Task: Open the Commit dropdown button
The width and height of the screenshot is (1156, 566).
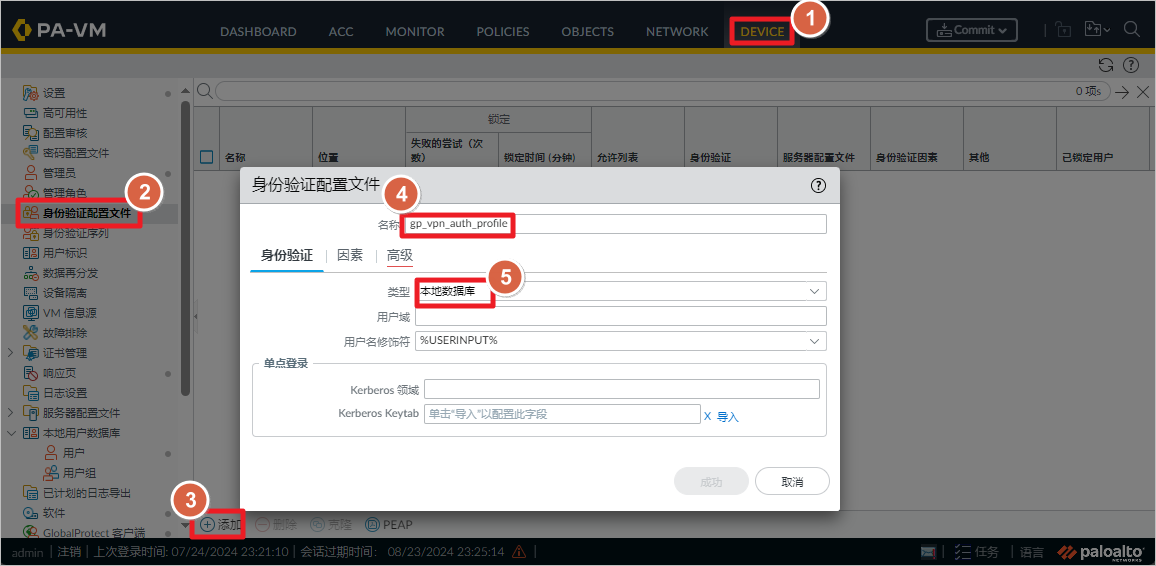Action: tap(972, 30)
